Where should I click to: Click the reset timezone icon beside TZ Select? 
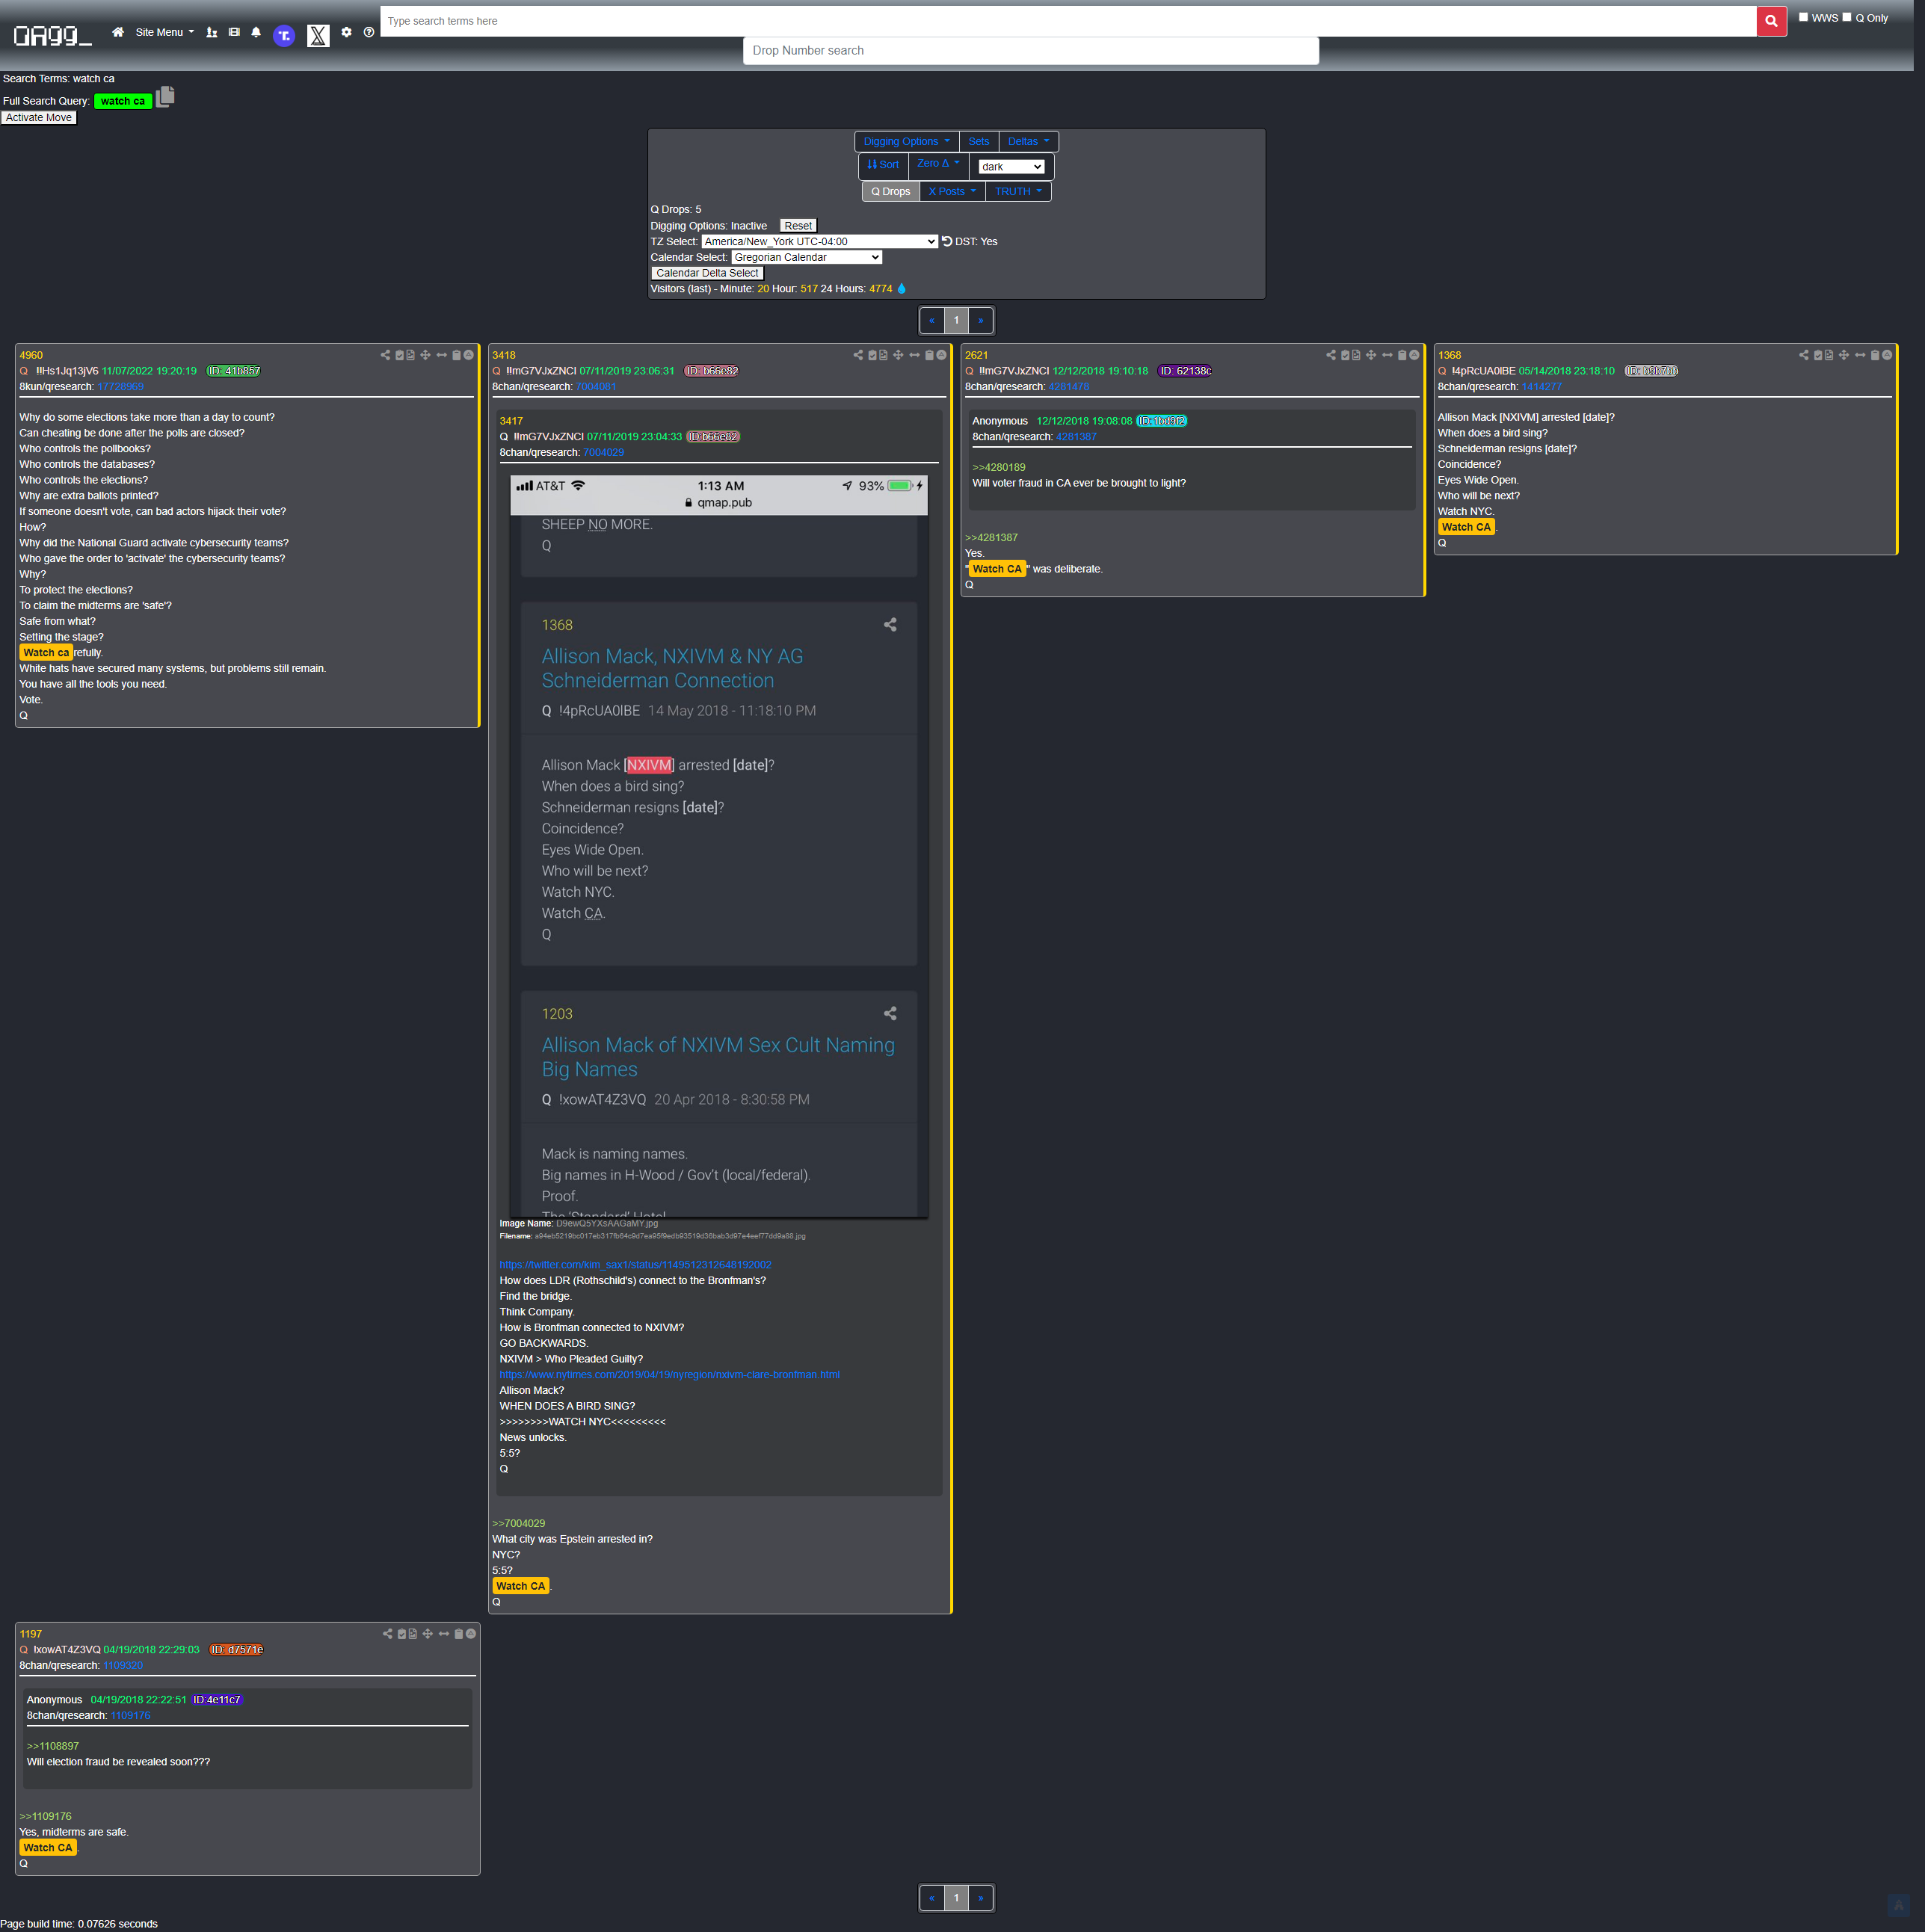point(946,241)
